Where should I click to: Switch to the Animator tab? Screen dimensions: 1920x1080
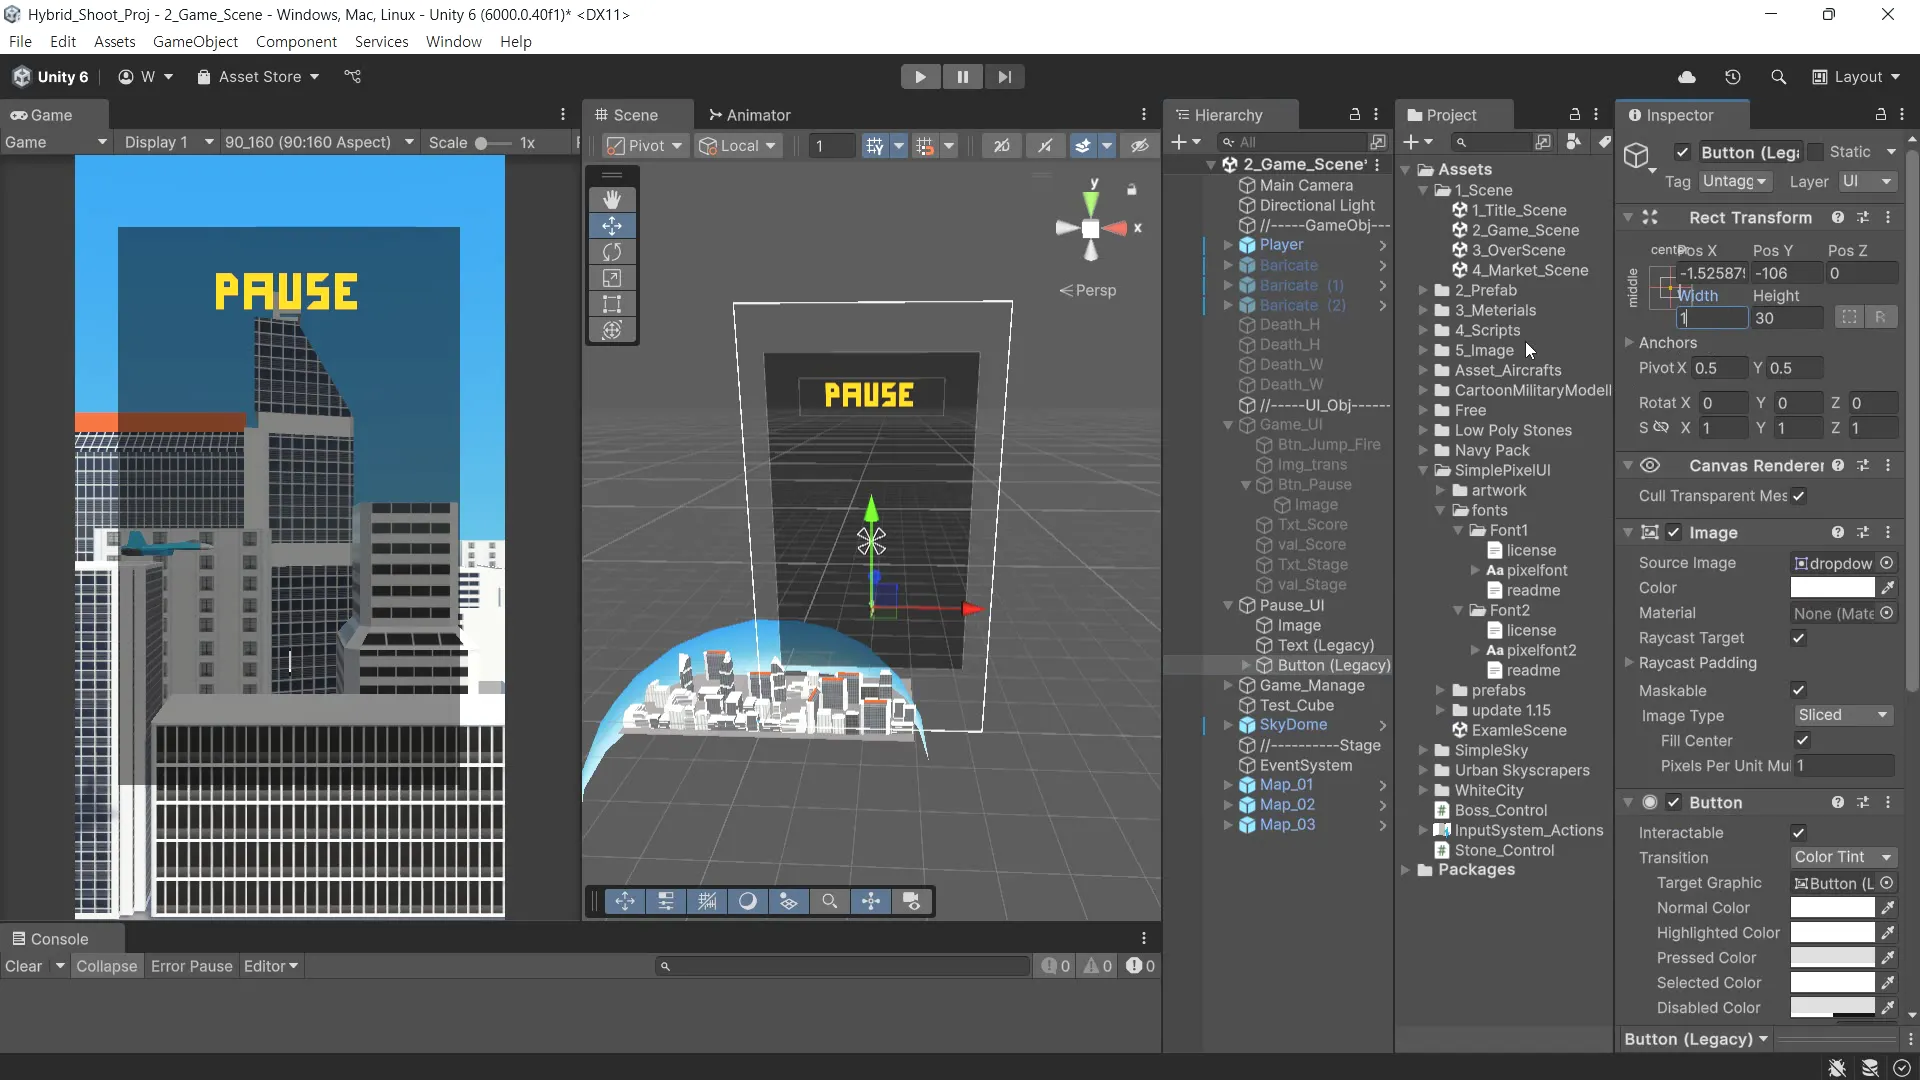click(x=749, y=115)
